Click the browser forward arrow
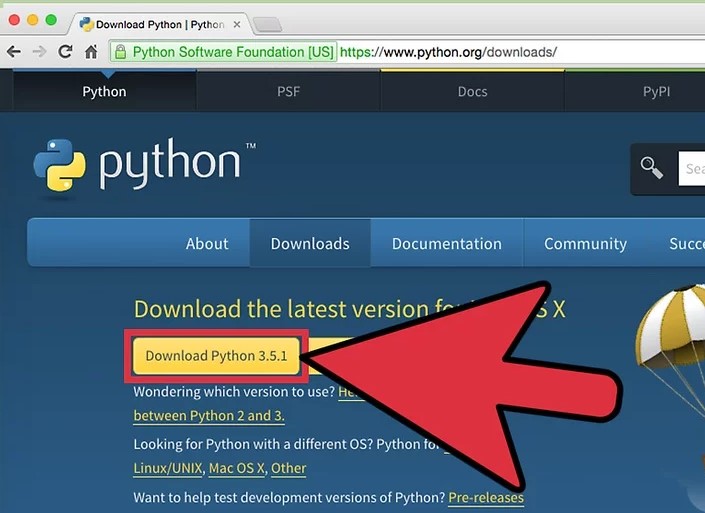Viewport: 705px width, 513px height. coord(40,52)
